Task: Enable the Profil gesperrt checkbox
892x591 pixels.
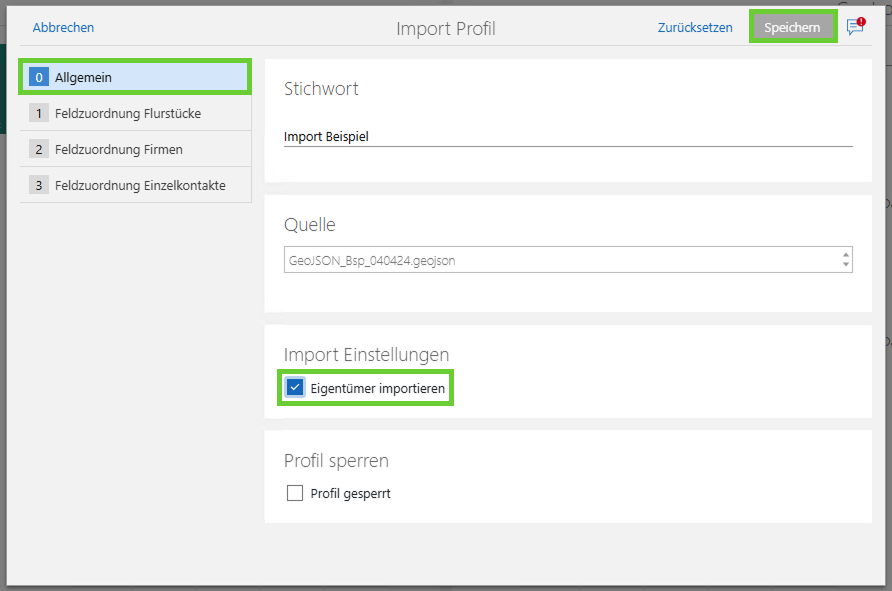Action: pyautogui.click(x=294, y=492)
